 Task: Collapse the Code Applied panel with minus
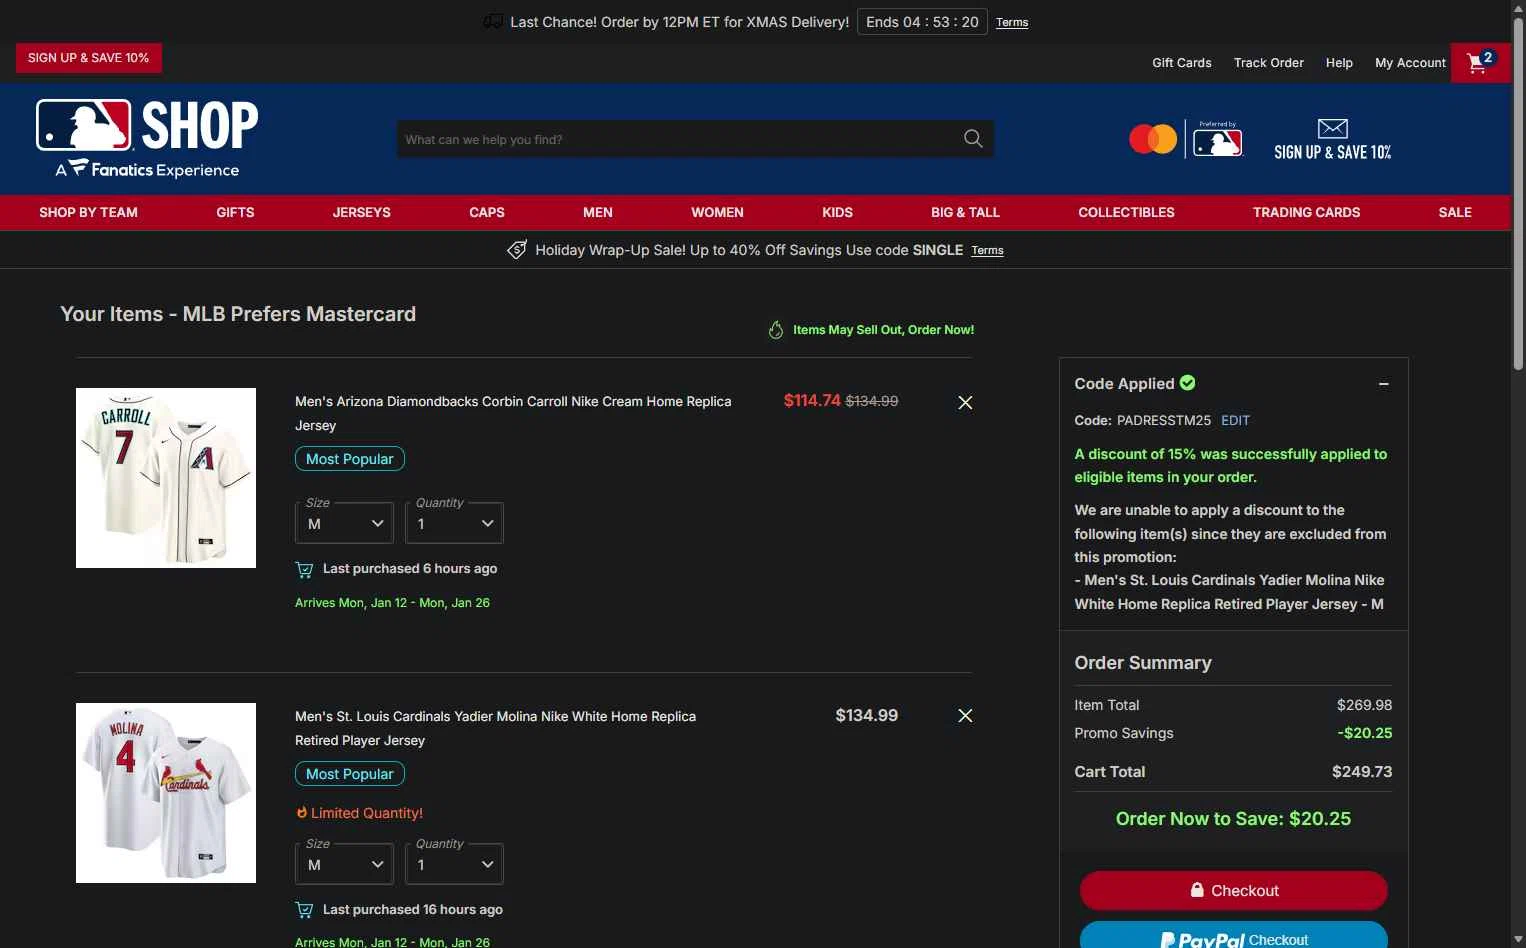click(x=1384, y=384)
